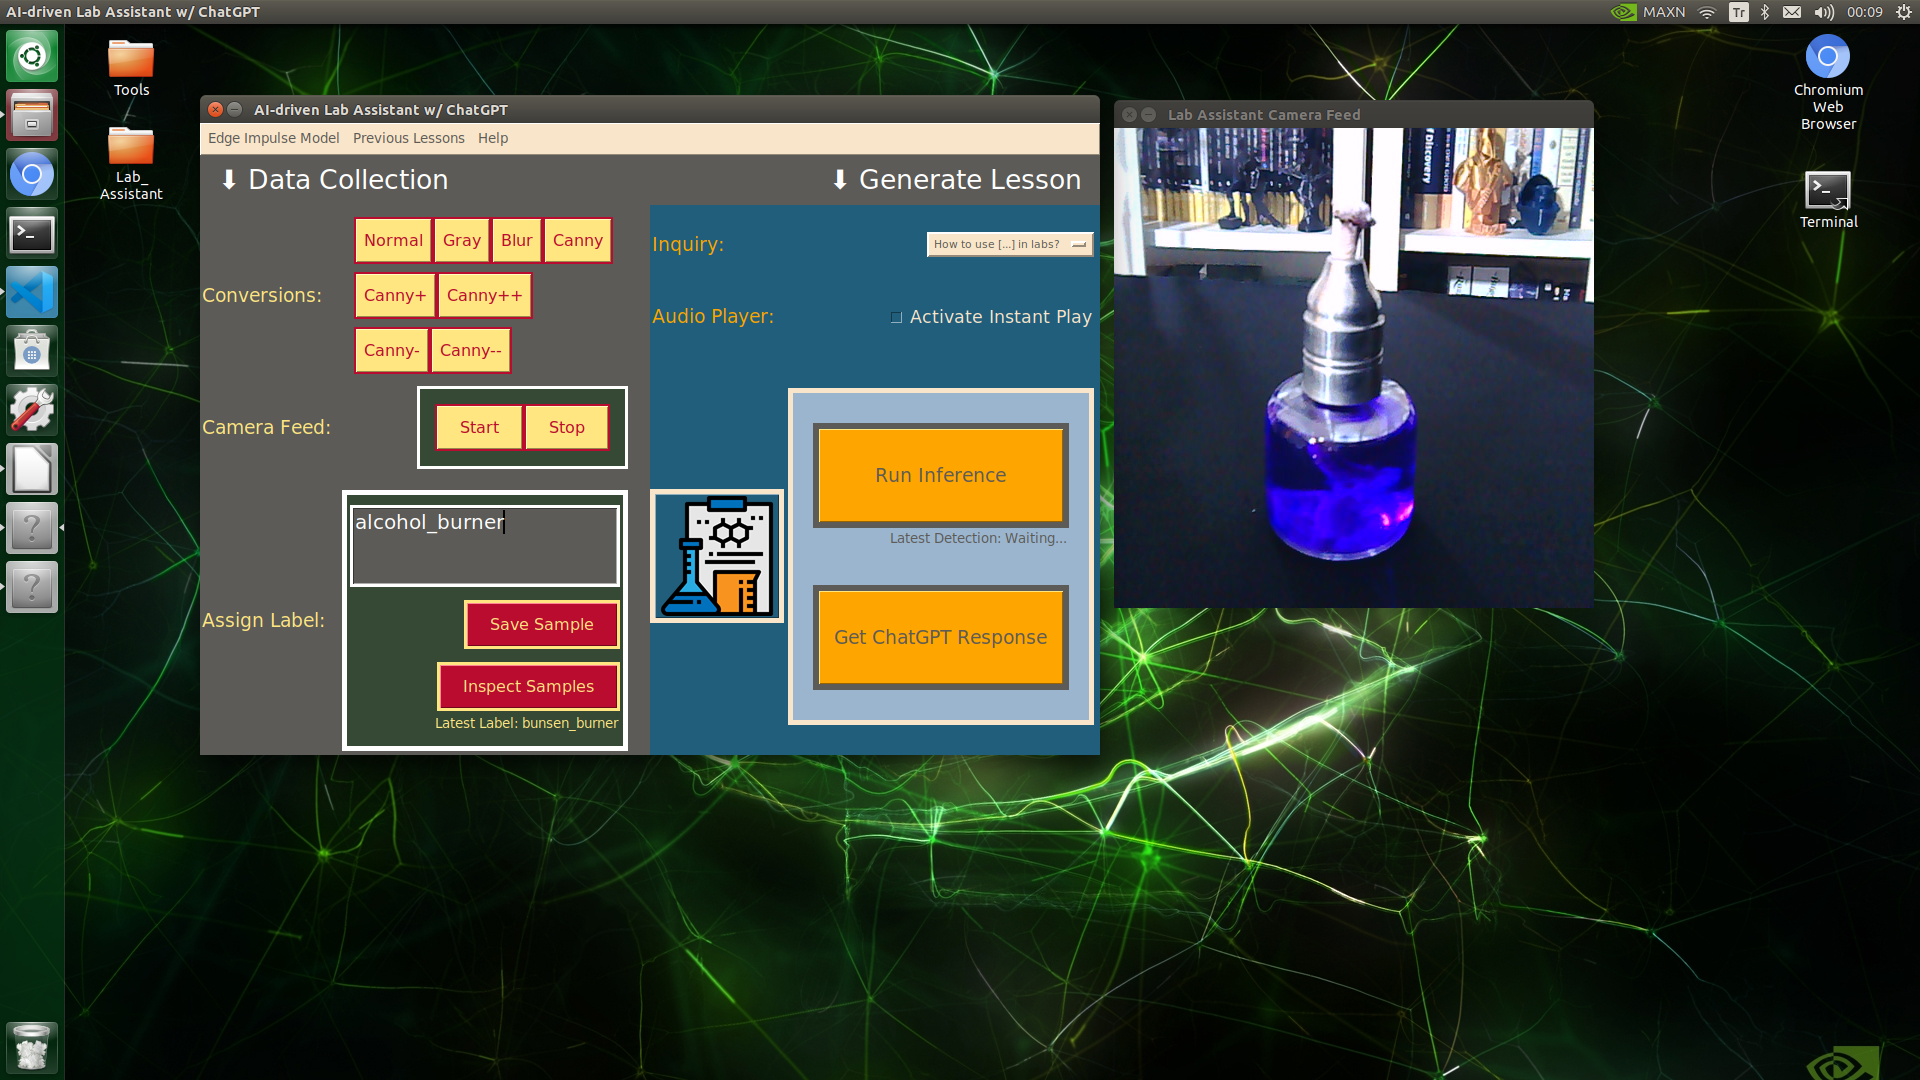Screen dimensions: 1920x1080
Task: Select the Gray conversion button
Action: coord(460,239)
